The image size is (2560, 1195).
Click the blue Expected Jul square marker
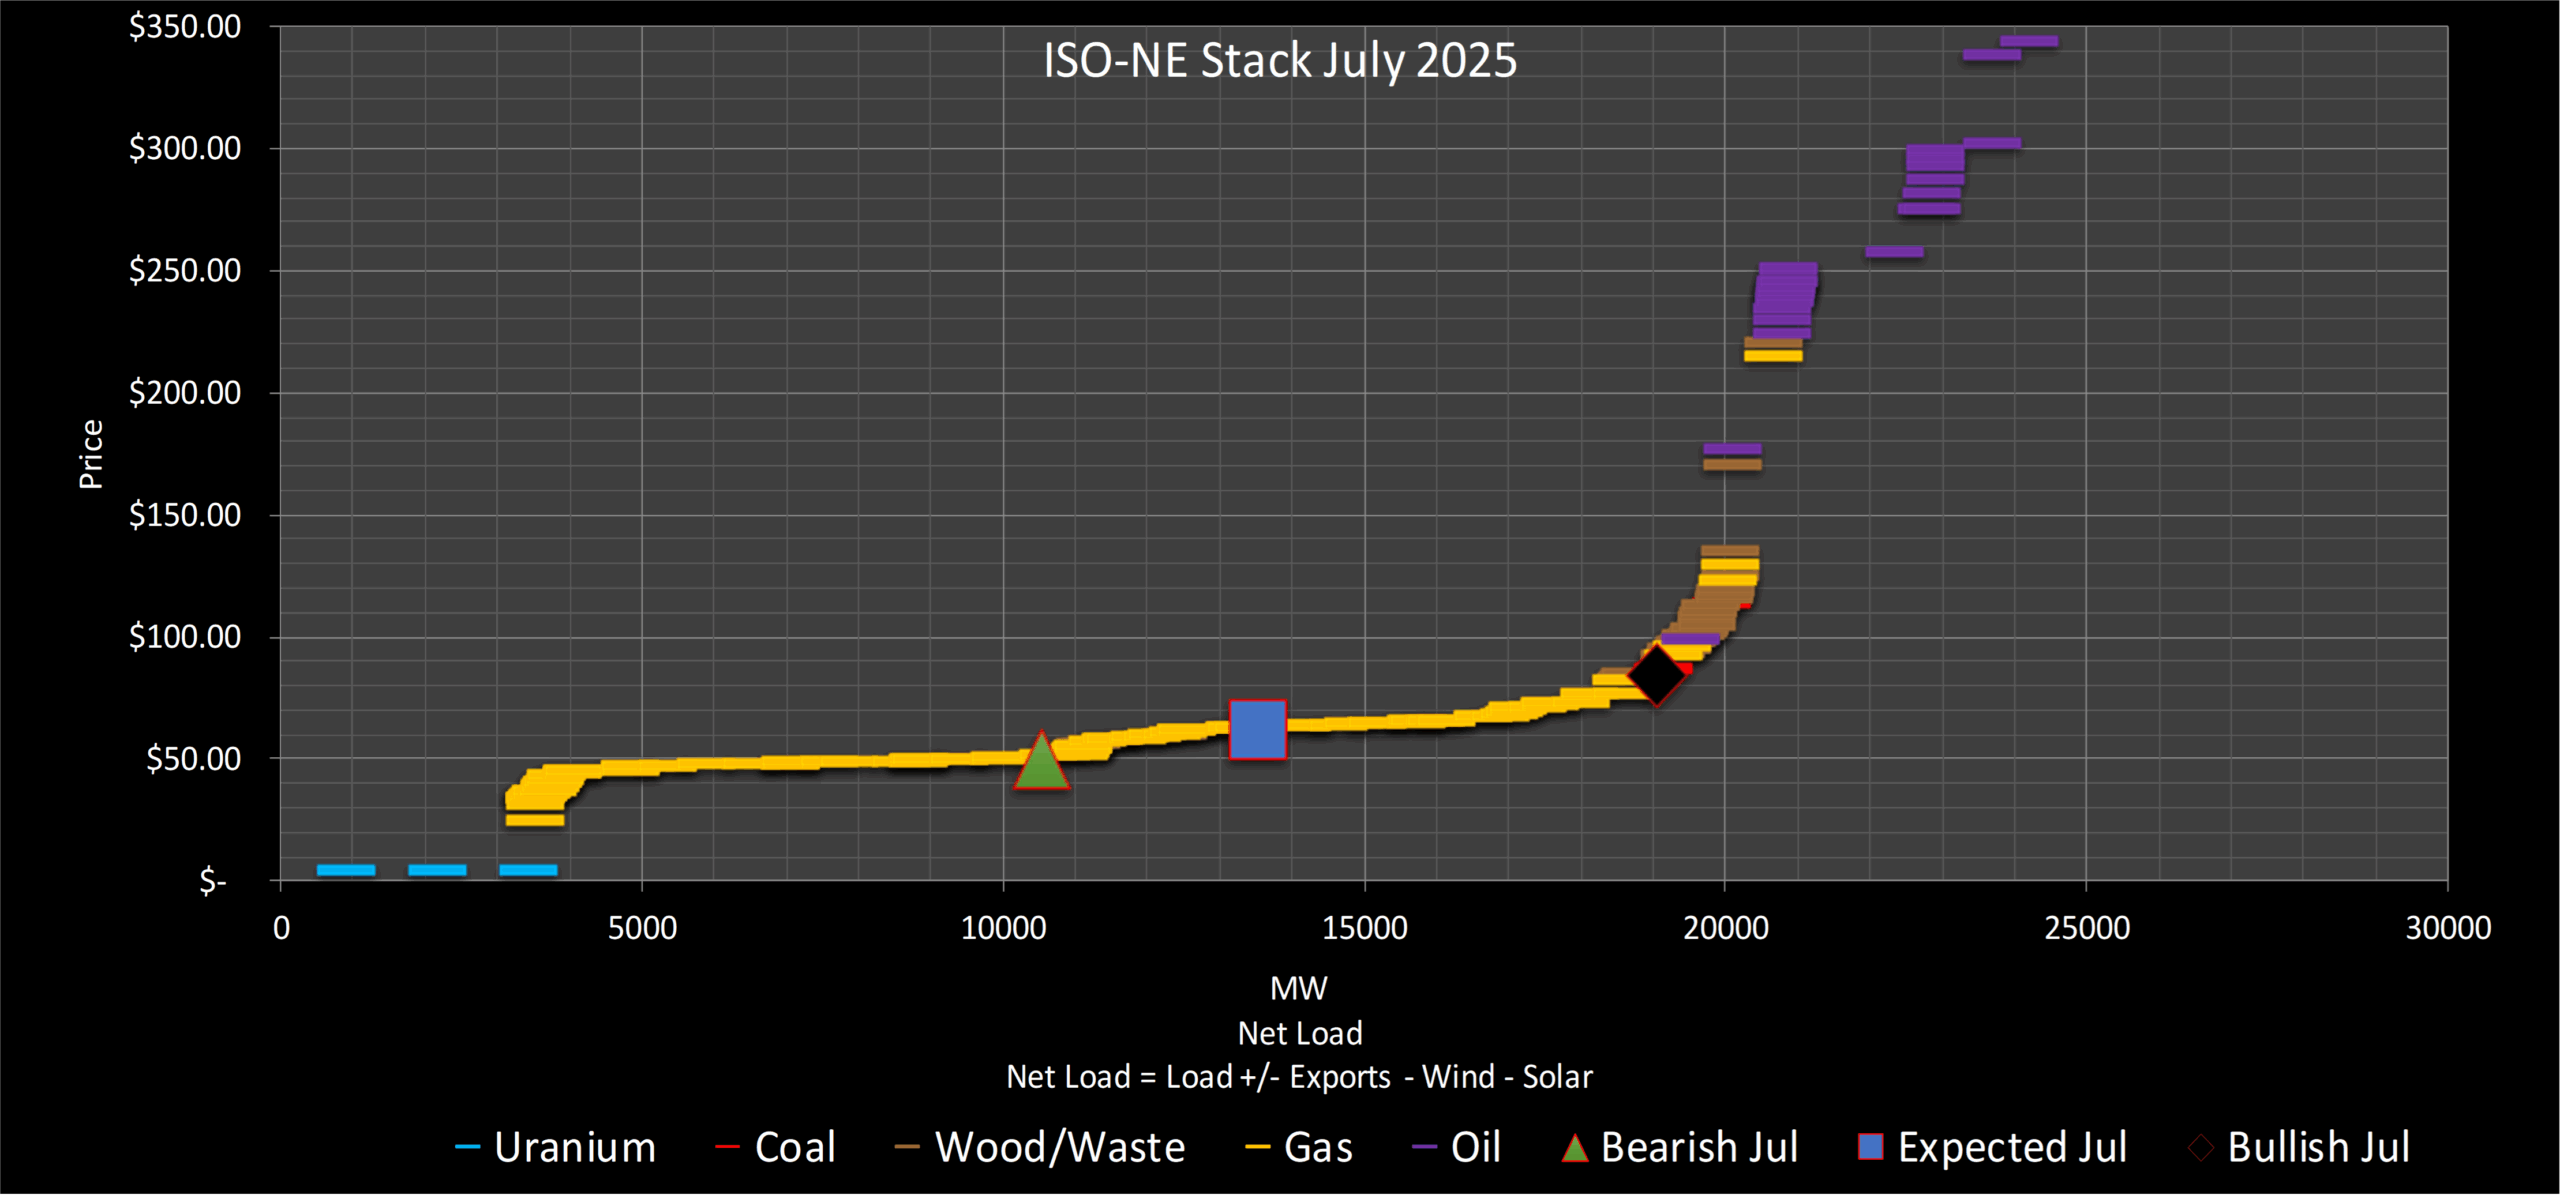click(1257, 729)
